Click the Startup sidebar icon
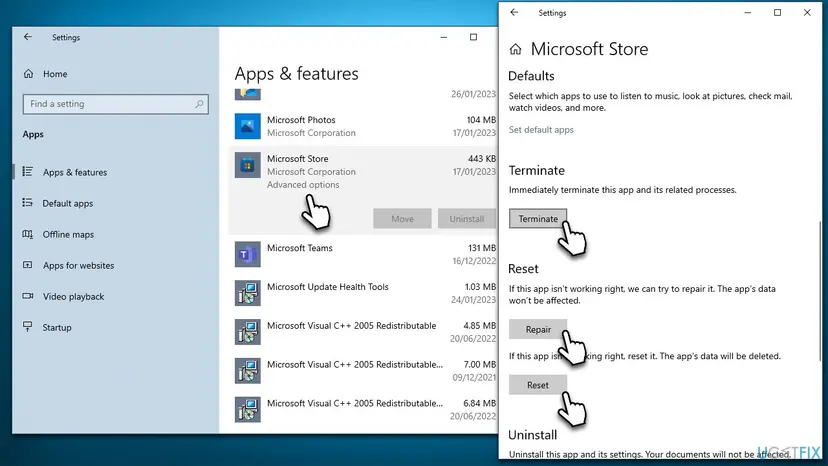 [x=27, y=327]
